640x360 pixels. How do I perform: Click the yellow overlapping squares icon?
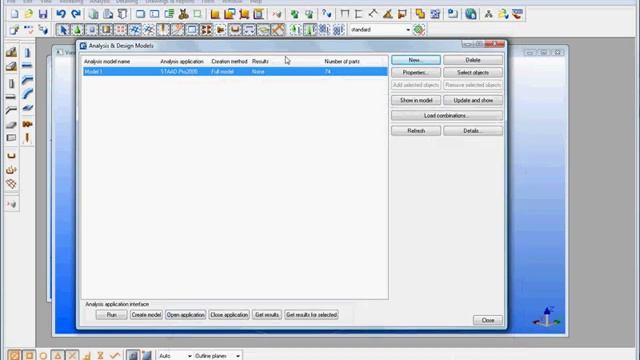point(420,14)
